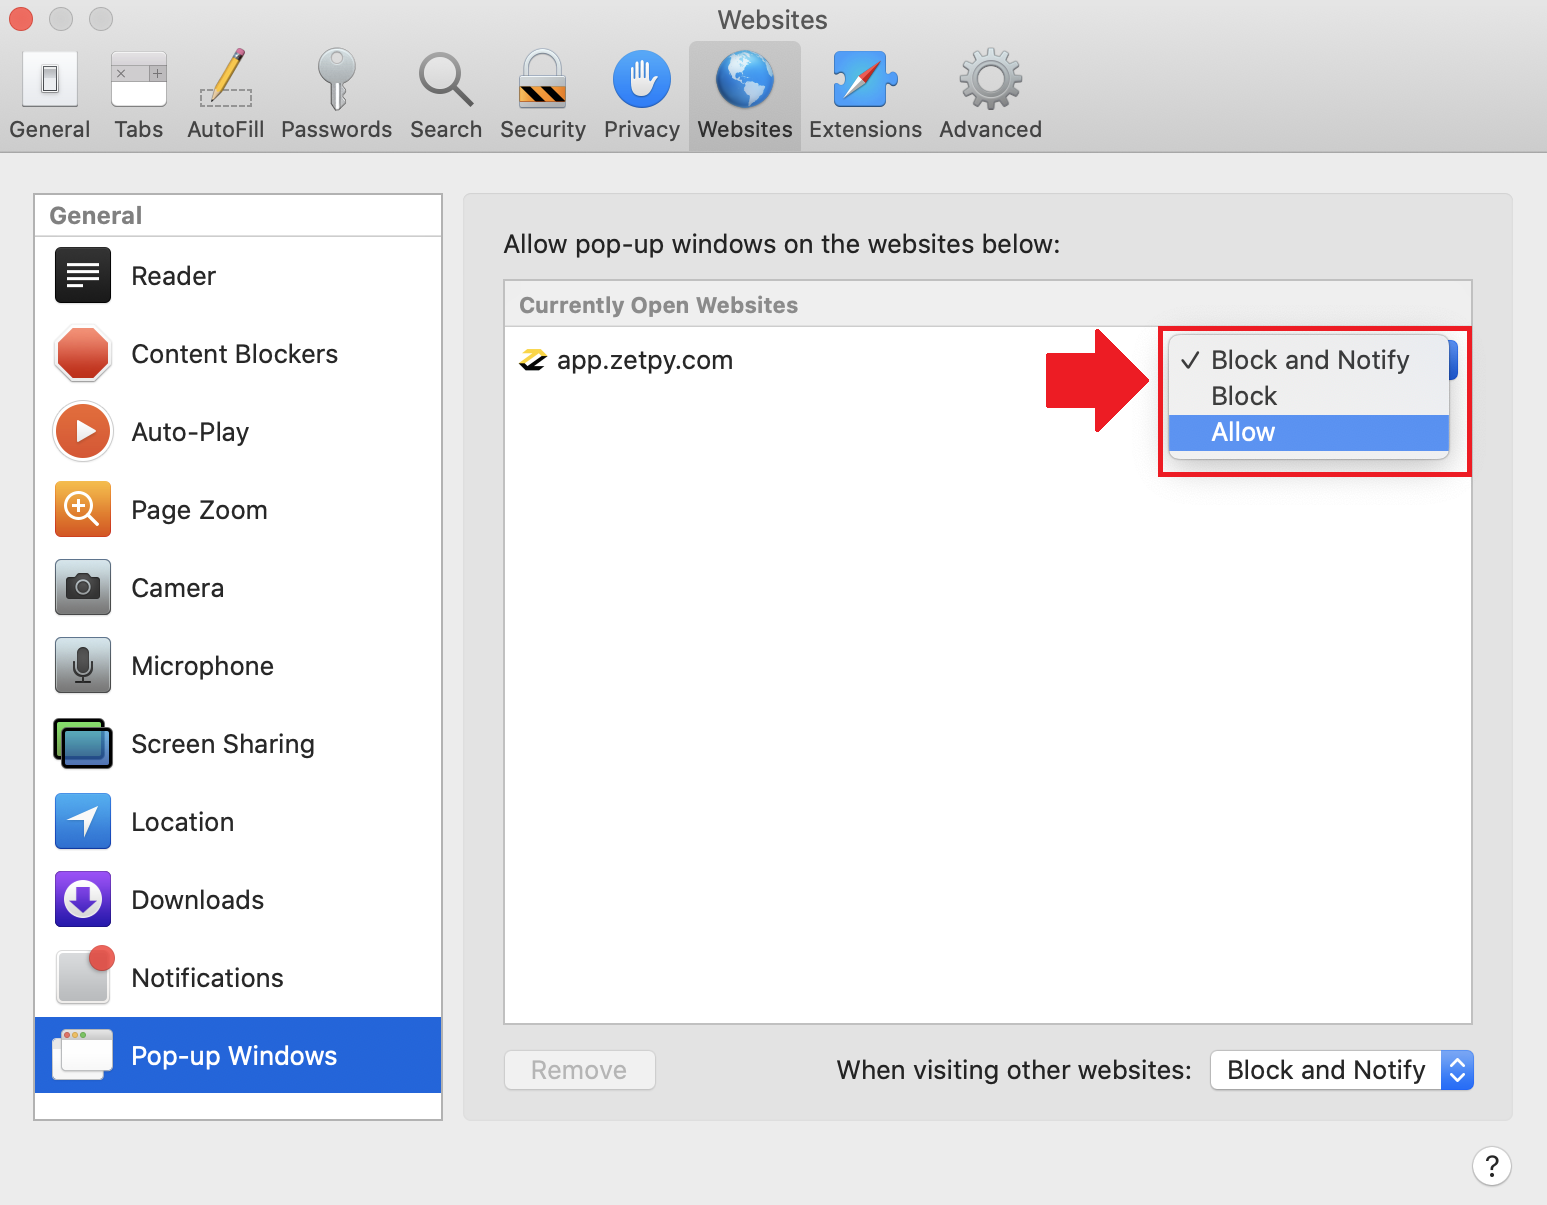Select the Downloads label
The image size is (1547, 1205).
coord(198,900)
